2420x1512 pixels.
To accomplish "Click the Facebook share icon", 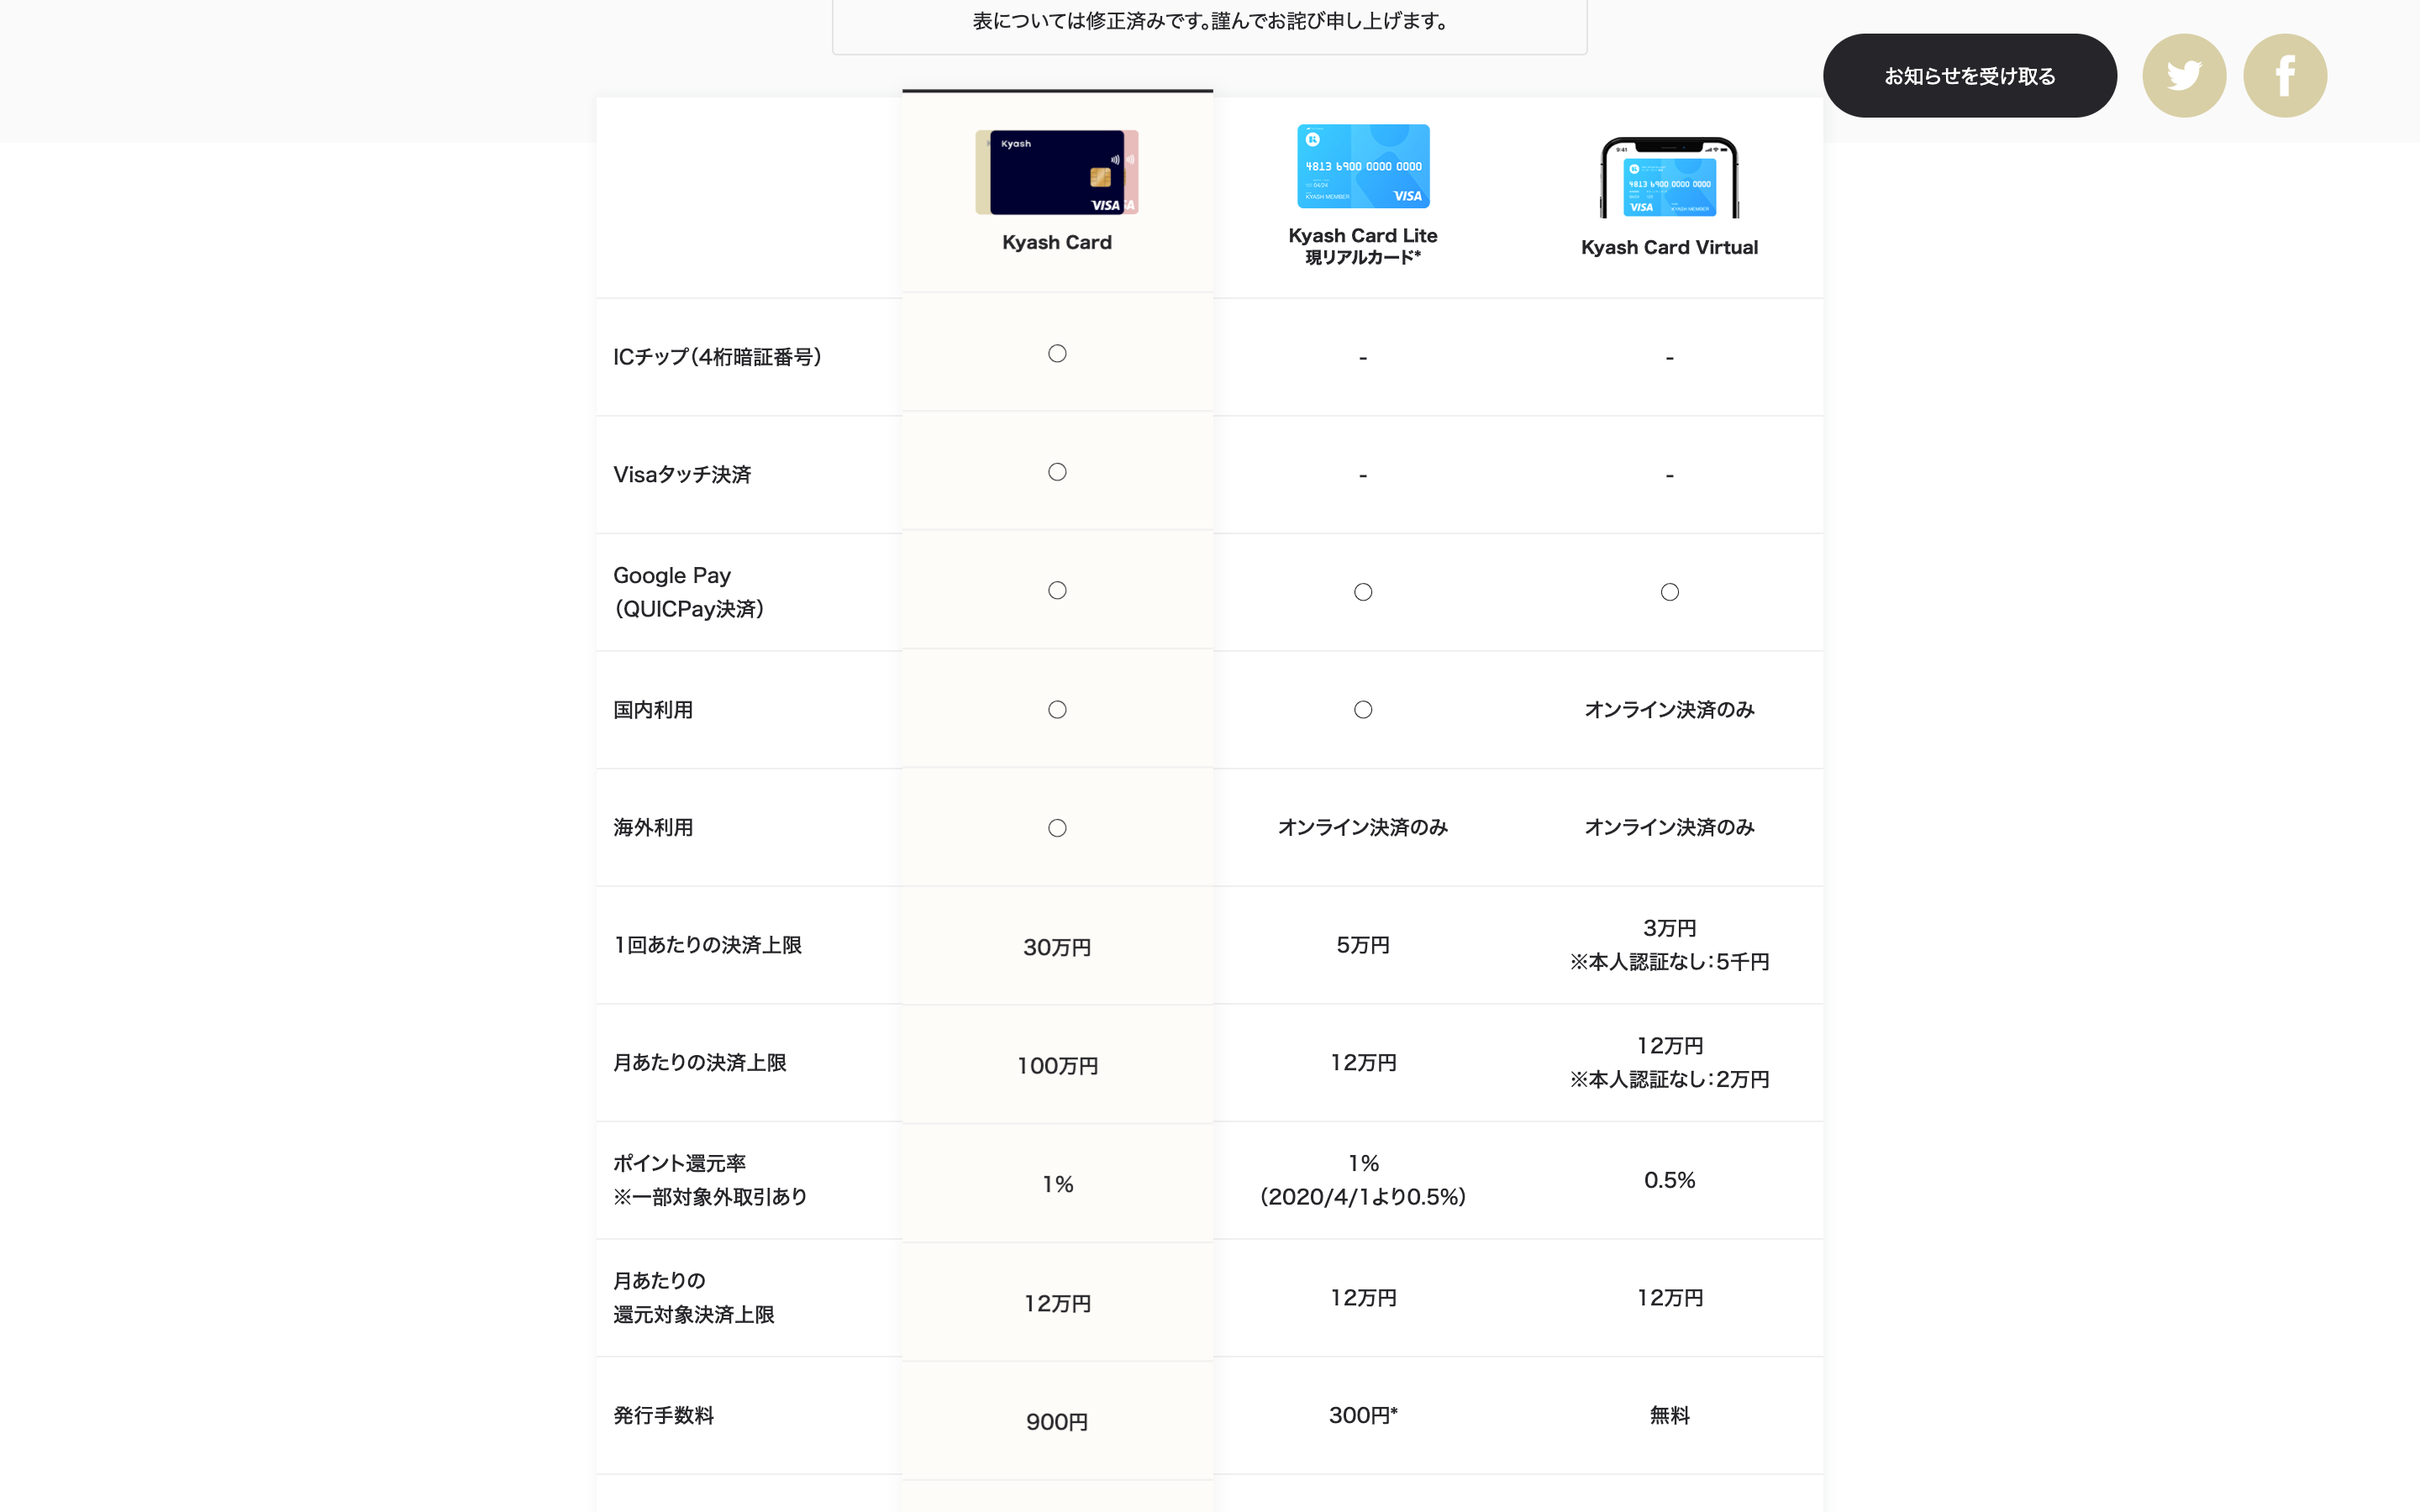I will pos(2285,76).
